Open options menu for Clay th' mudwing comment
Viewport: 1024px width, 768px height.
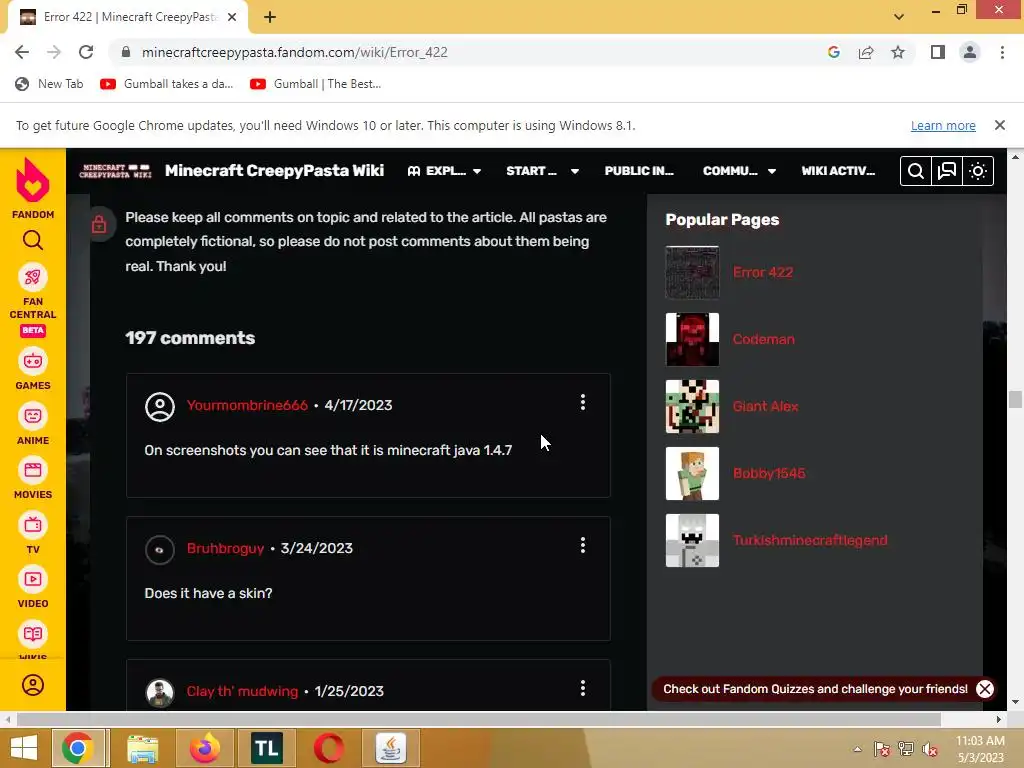coord(583,688)
